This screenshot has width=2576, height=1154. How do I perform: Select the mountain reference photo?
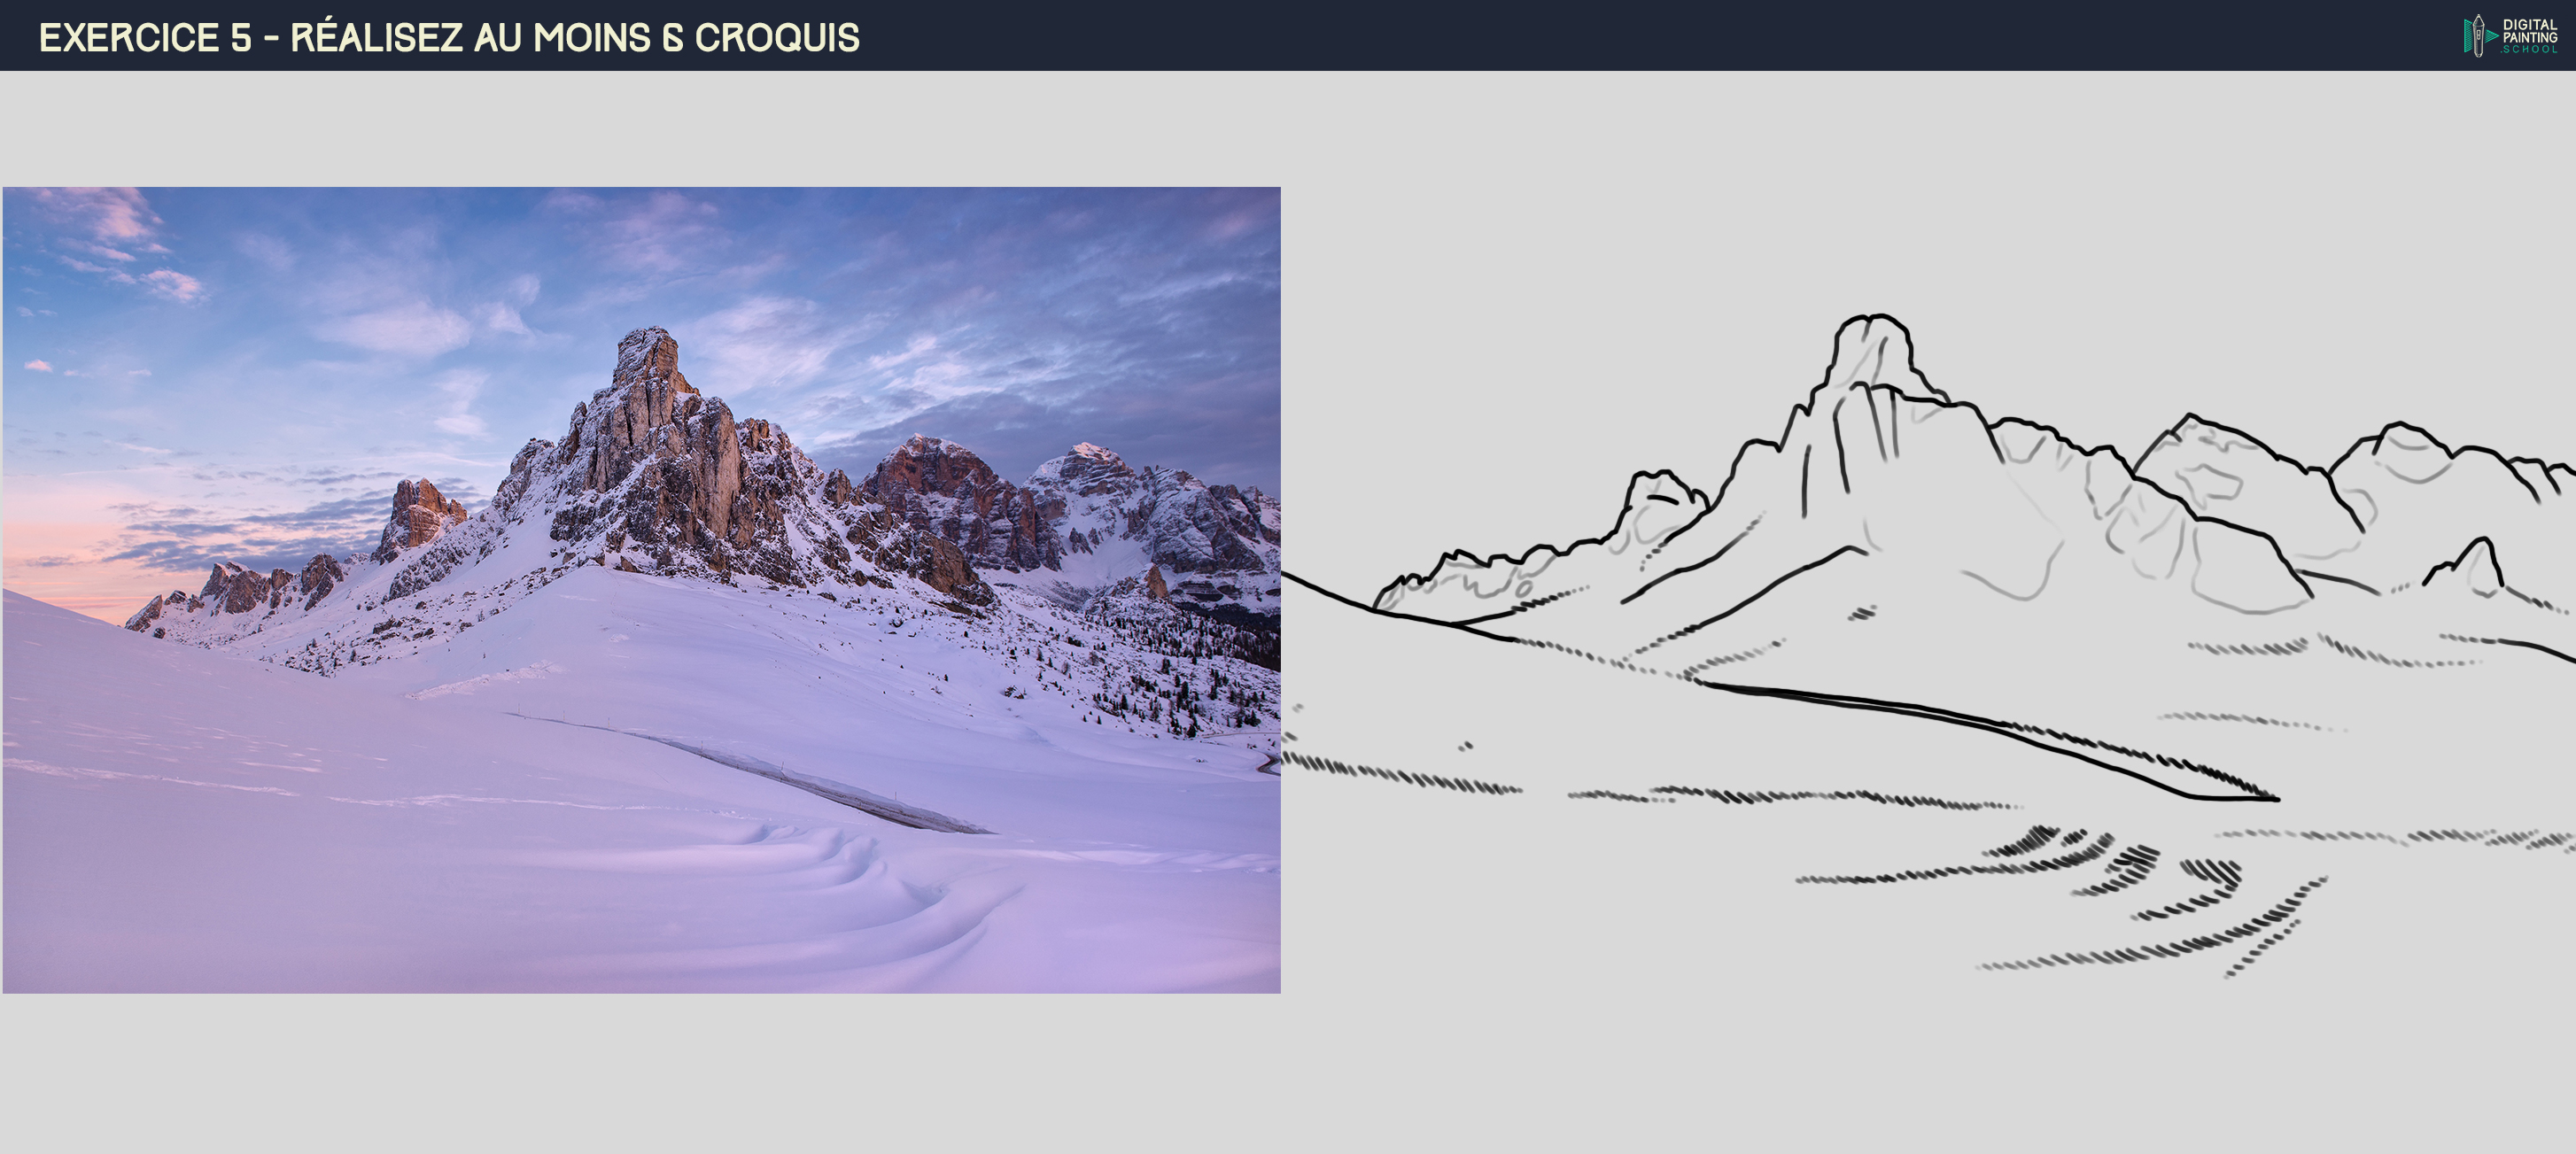641,590
